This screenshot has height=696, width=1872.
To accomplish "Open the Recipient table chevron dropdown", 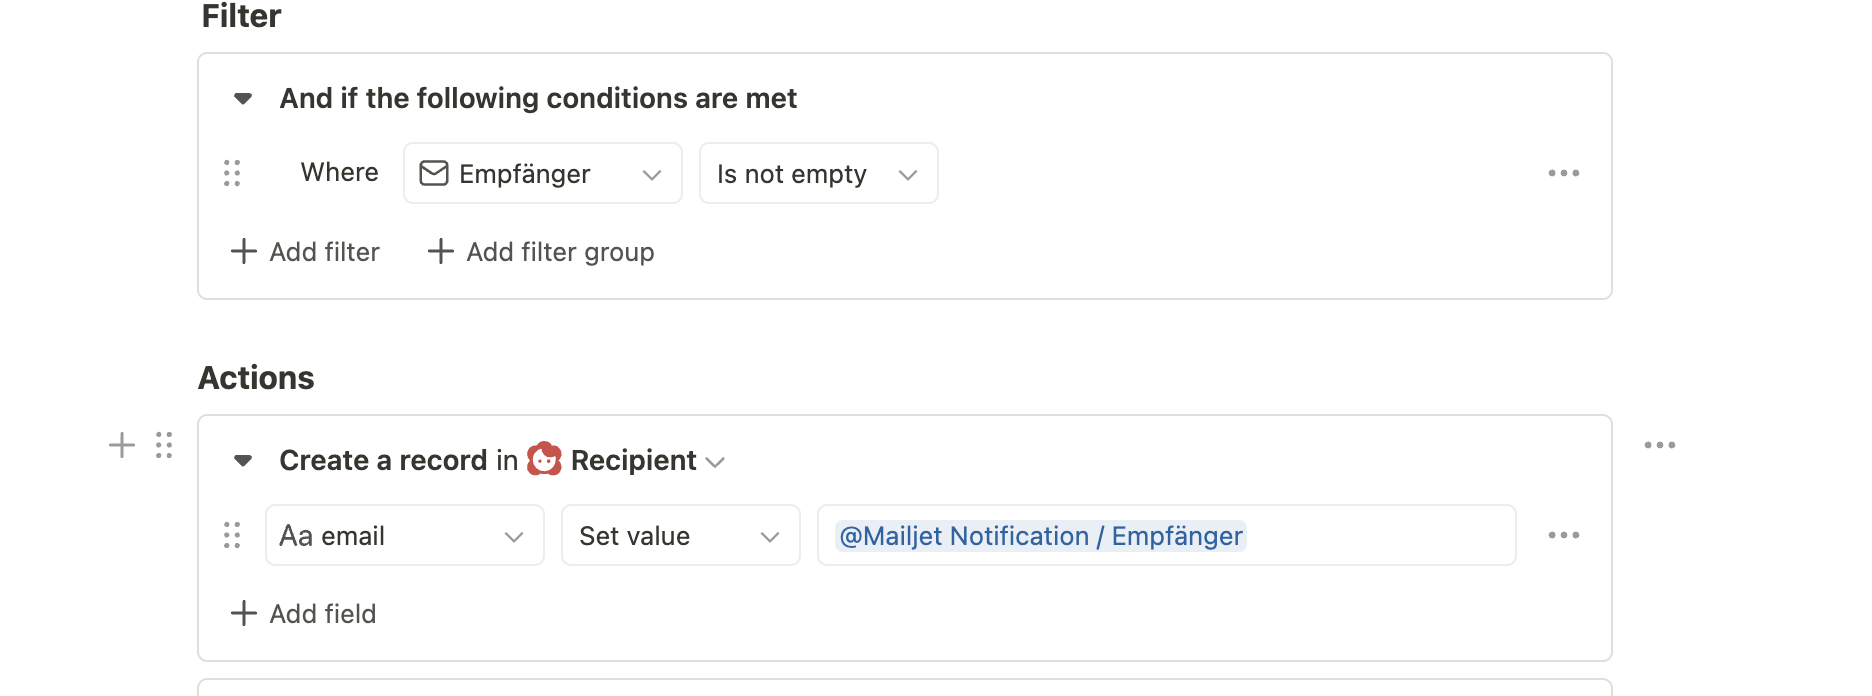I will pyautogui.click(x=715, y=462).
